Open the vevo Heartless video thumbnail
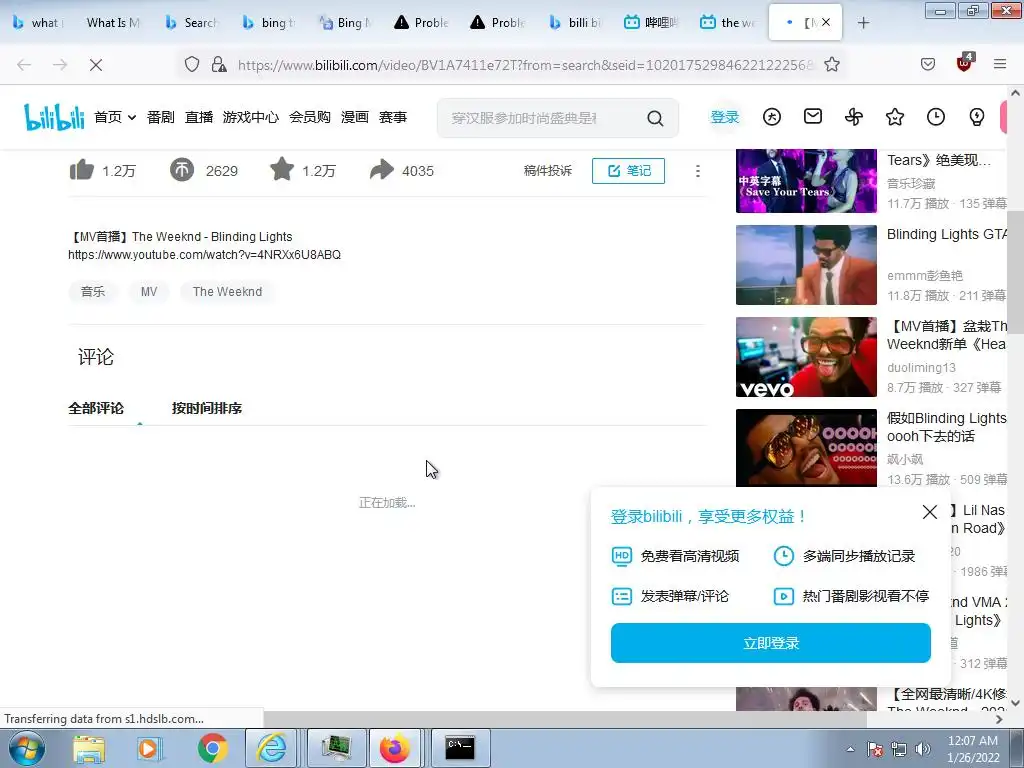This screenshot has width=1024, height=768. click(x=806, y=357)
